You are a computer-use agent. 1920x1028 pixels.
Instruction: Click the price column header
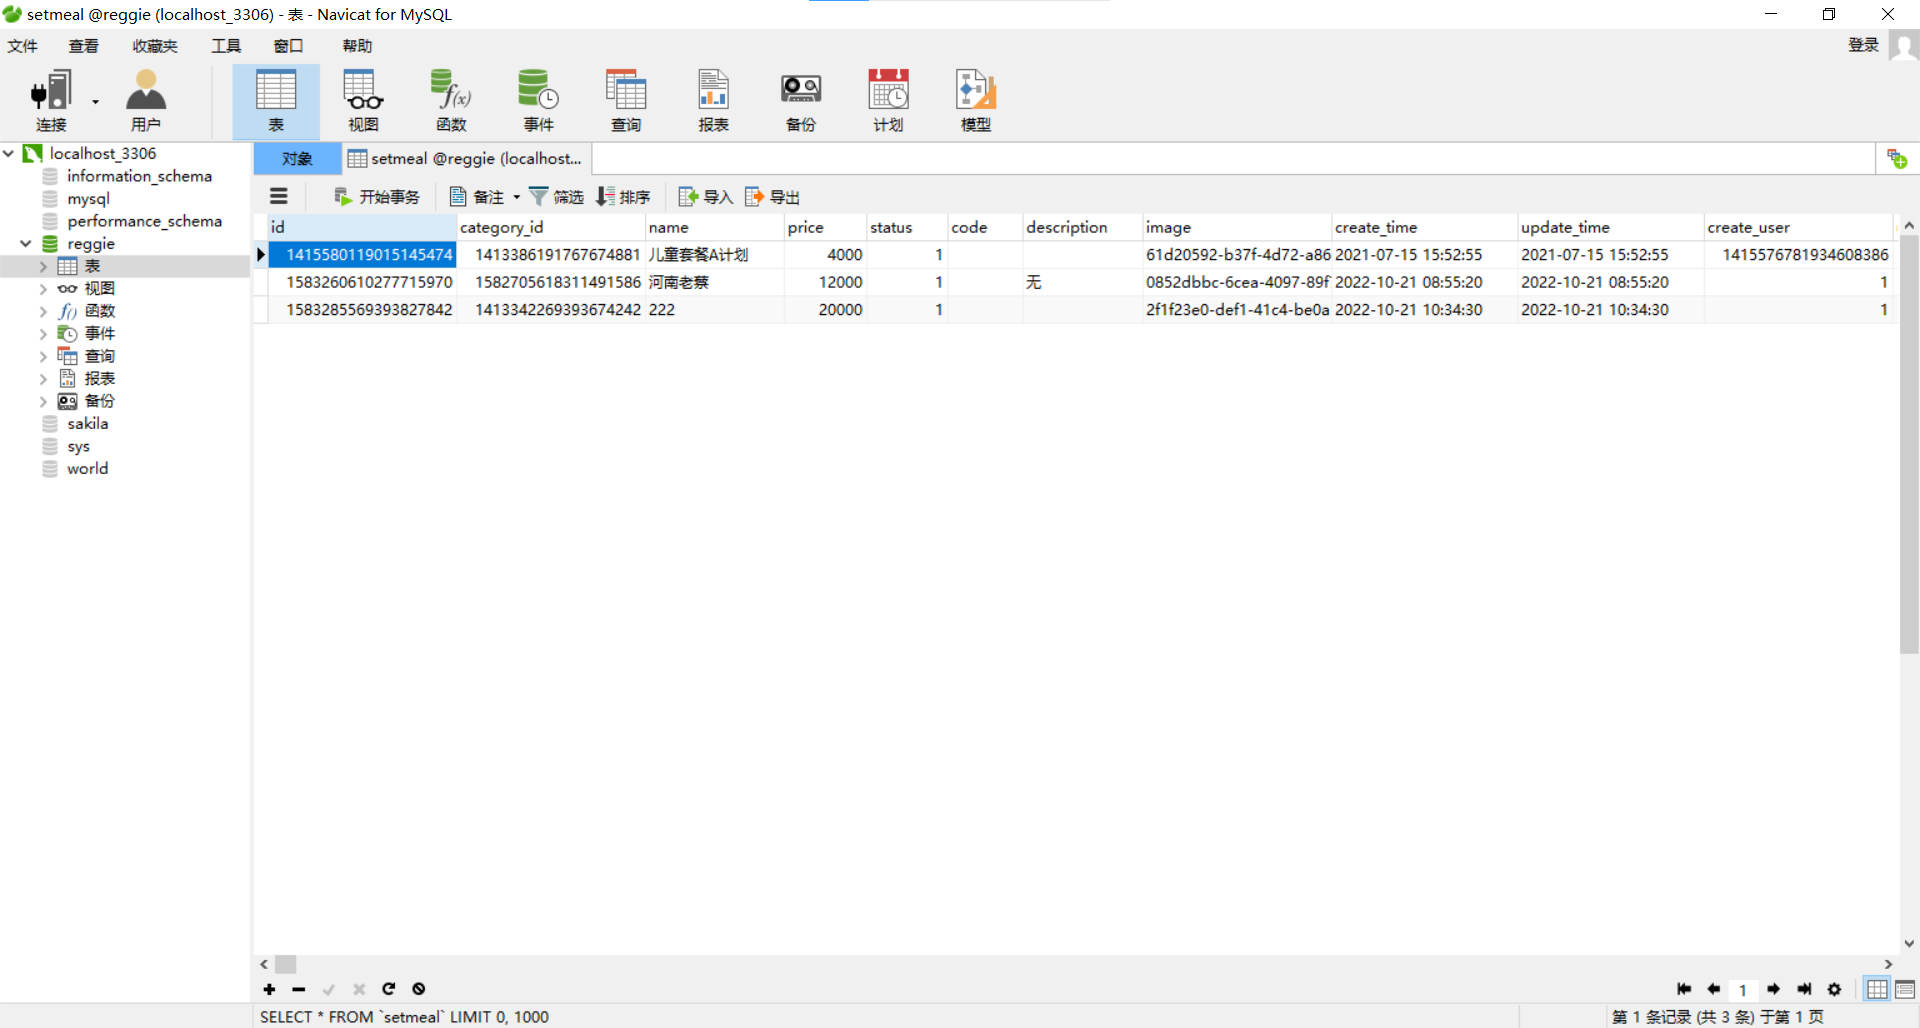(x=825, y=227)
